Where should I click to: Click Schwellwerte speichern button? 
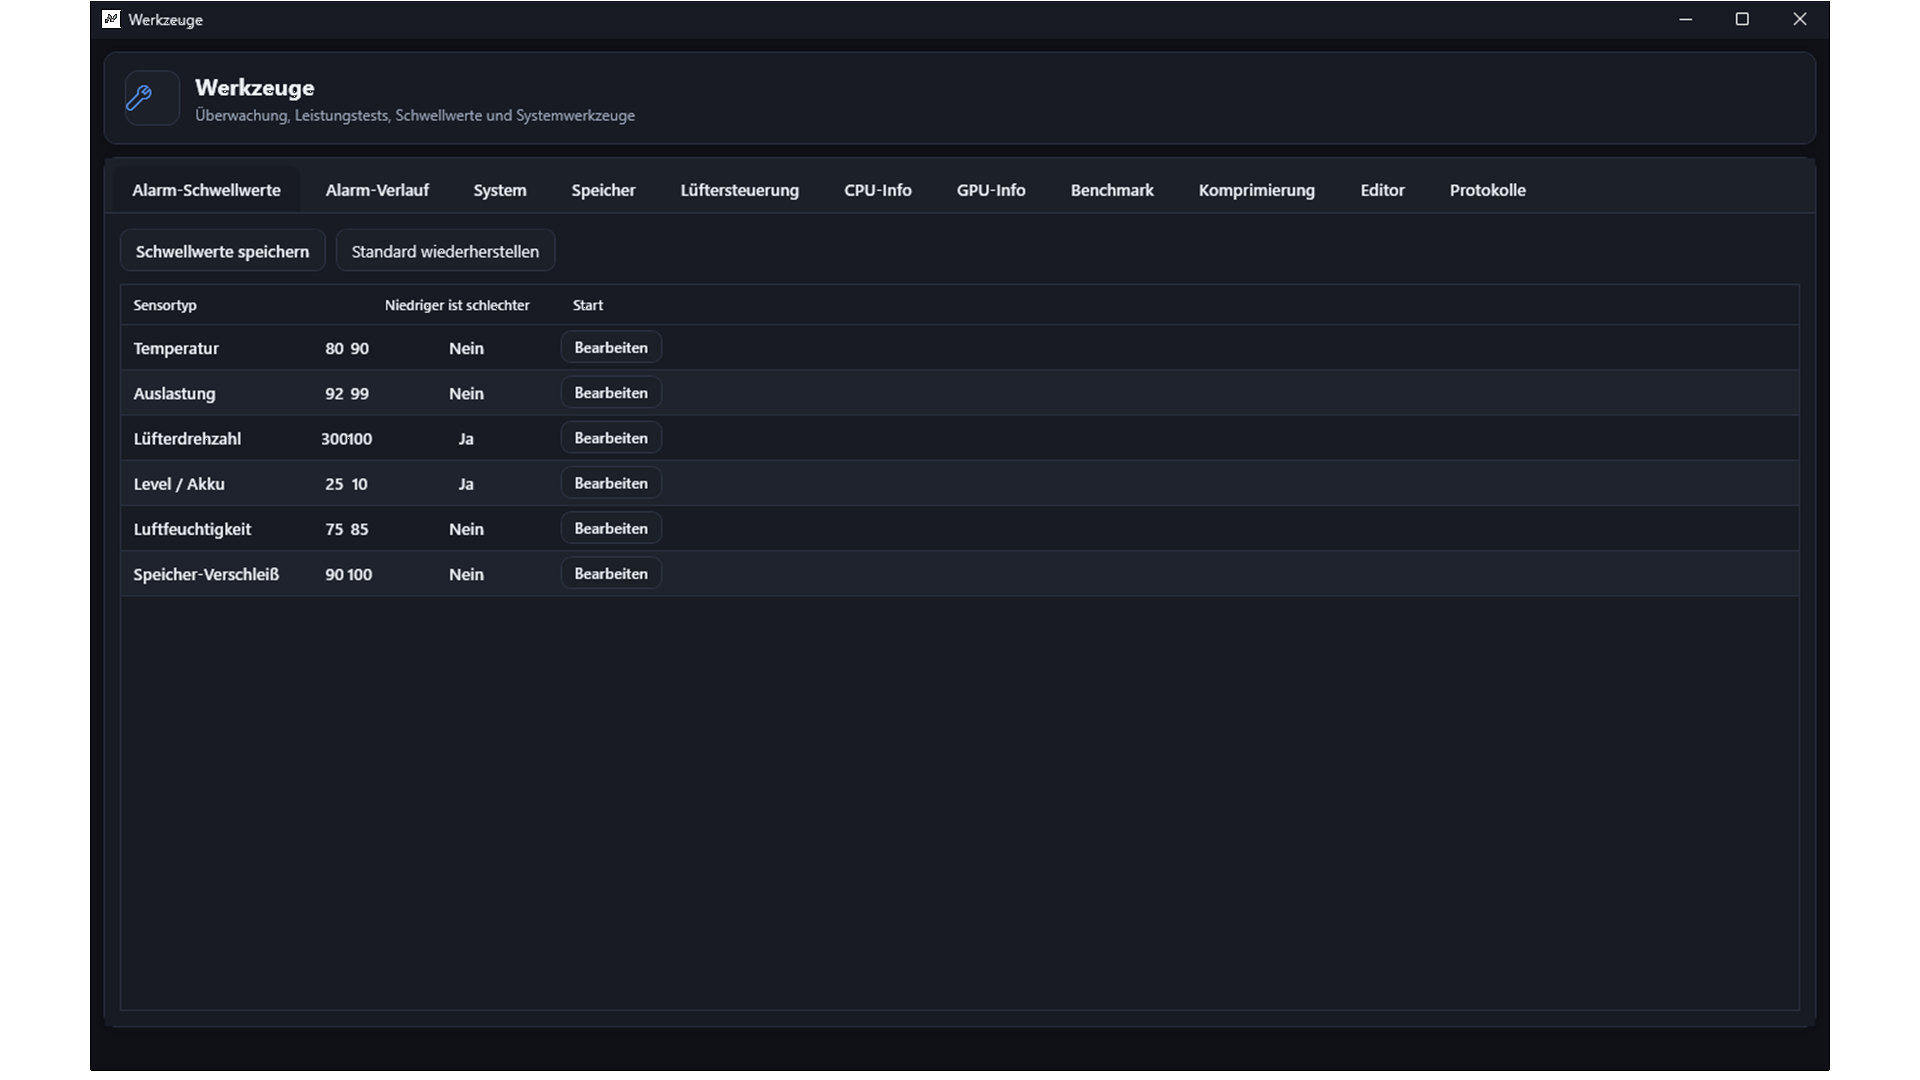point(223,251)
